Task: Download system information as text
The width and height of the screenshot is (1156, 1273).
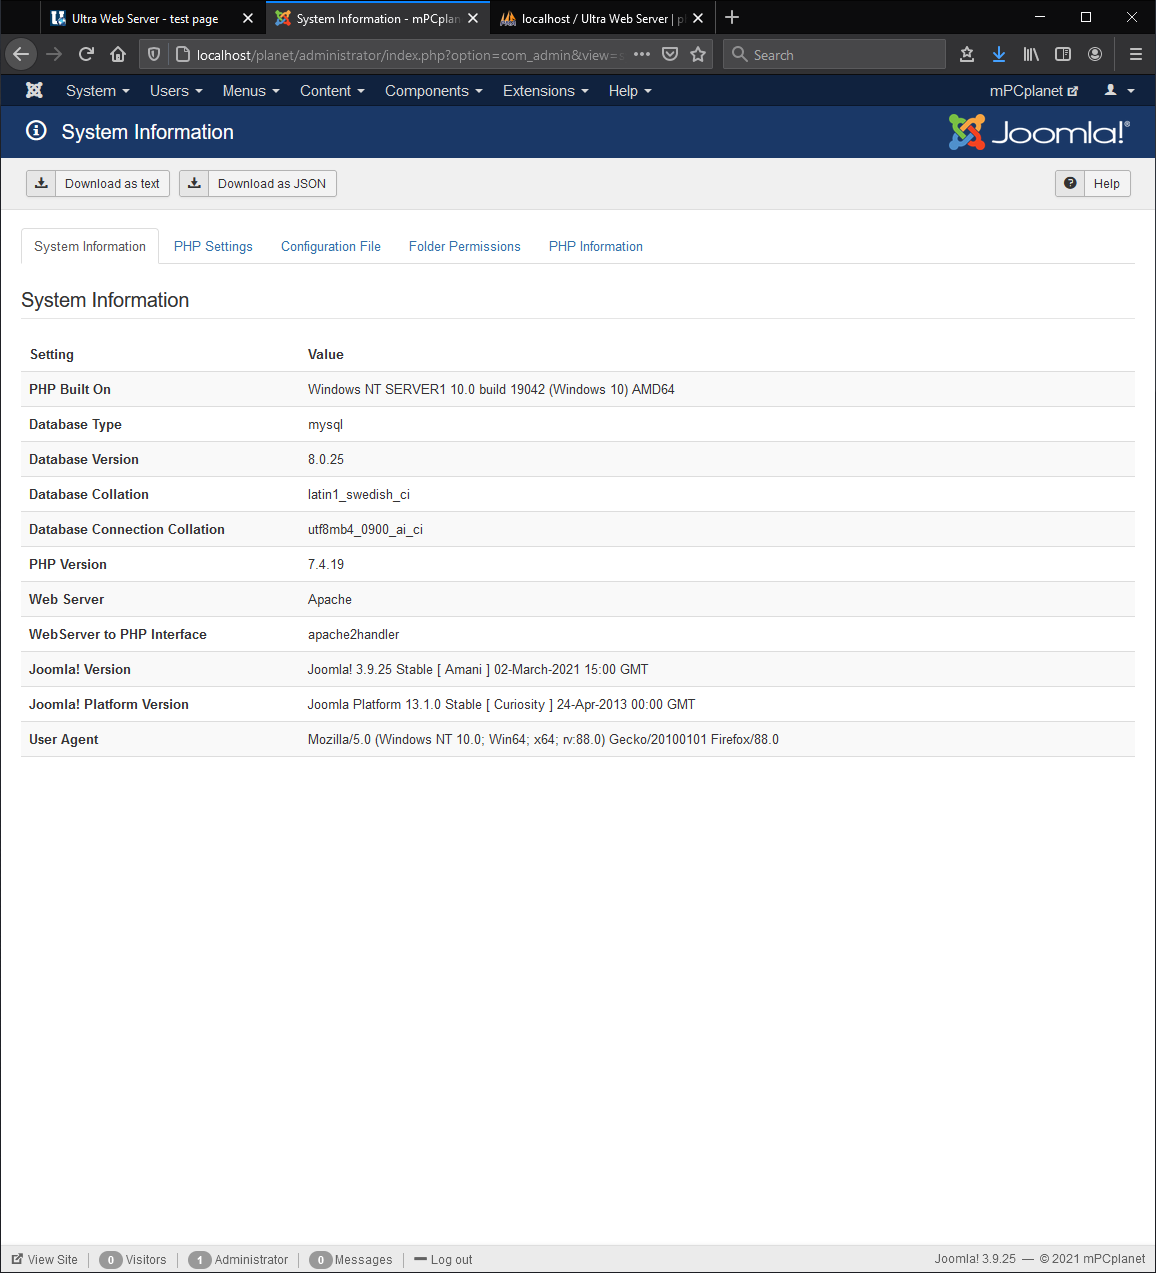Action: point(98,183)
